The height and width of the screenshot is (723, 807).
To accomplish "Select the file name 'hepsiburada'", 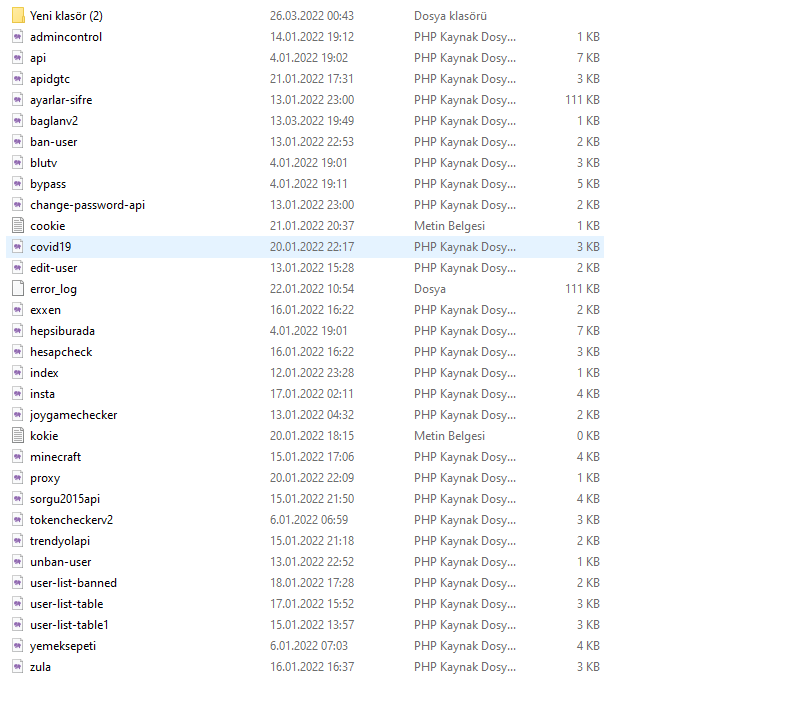I will coord(62,331).
